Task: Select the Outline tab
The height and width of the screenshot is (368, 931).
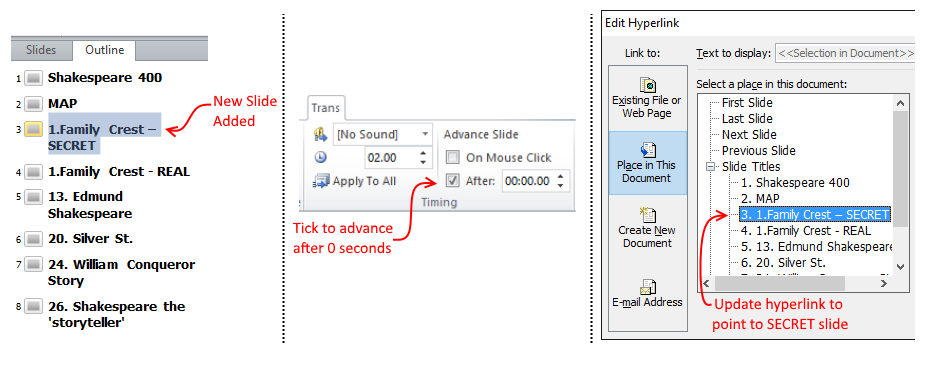Action: (x=104, y=50)
